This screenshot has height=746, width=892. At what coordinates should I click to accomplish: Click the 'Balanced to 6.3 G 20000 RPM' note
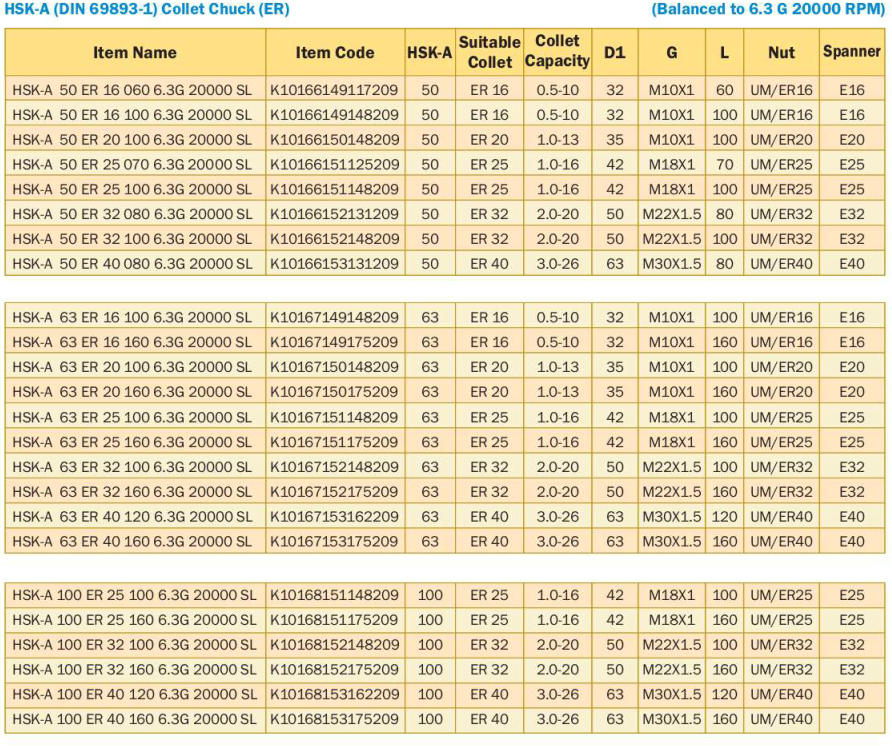pyautogui.click(x=768, y=9)
